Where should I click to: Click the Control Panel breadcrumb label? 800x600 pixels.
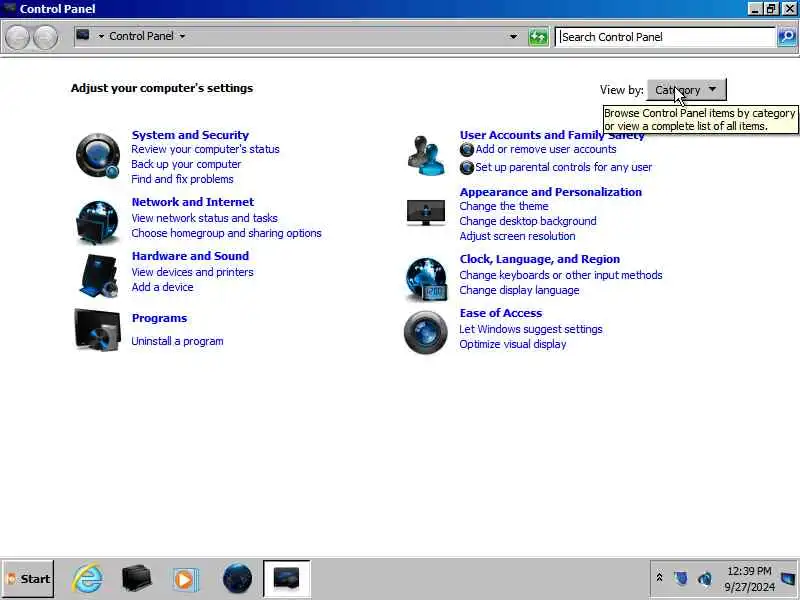141,36
